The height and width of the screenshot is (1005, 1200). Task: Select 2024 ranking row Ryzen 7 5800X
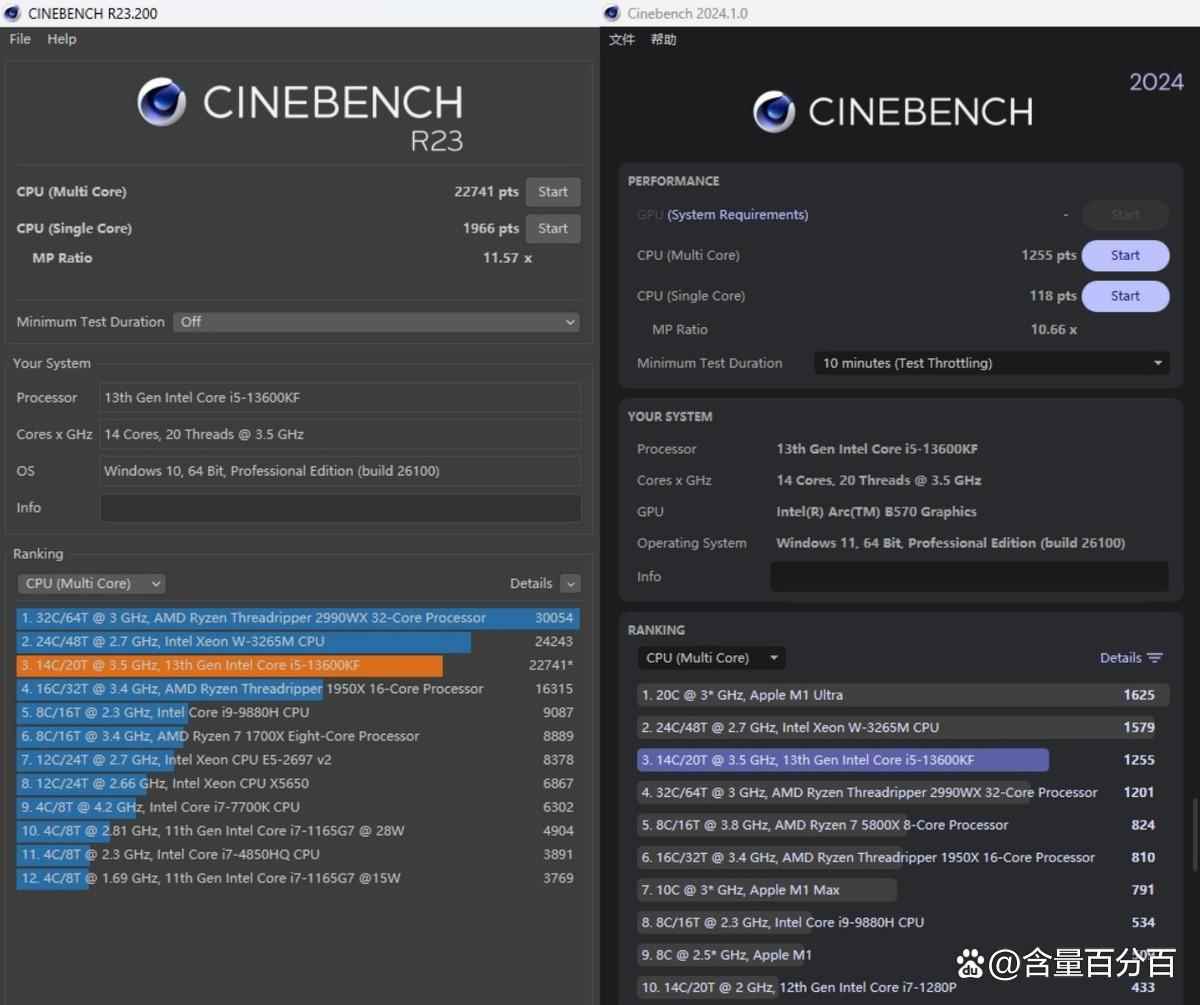(x=903, y=825)
